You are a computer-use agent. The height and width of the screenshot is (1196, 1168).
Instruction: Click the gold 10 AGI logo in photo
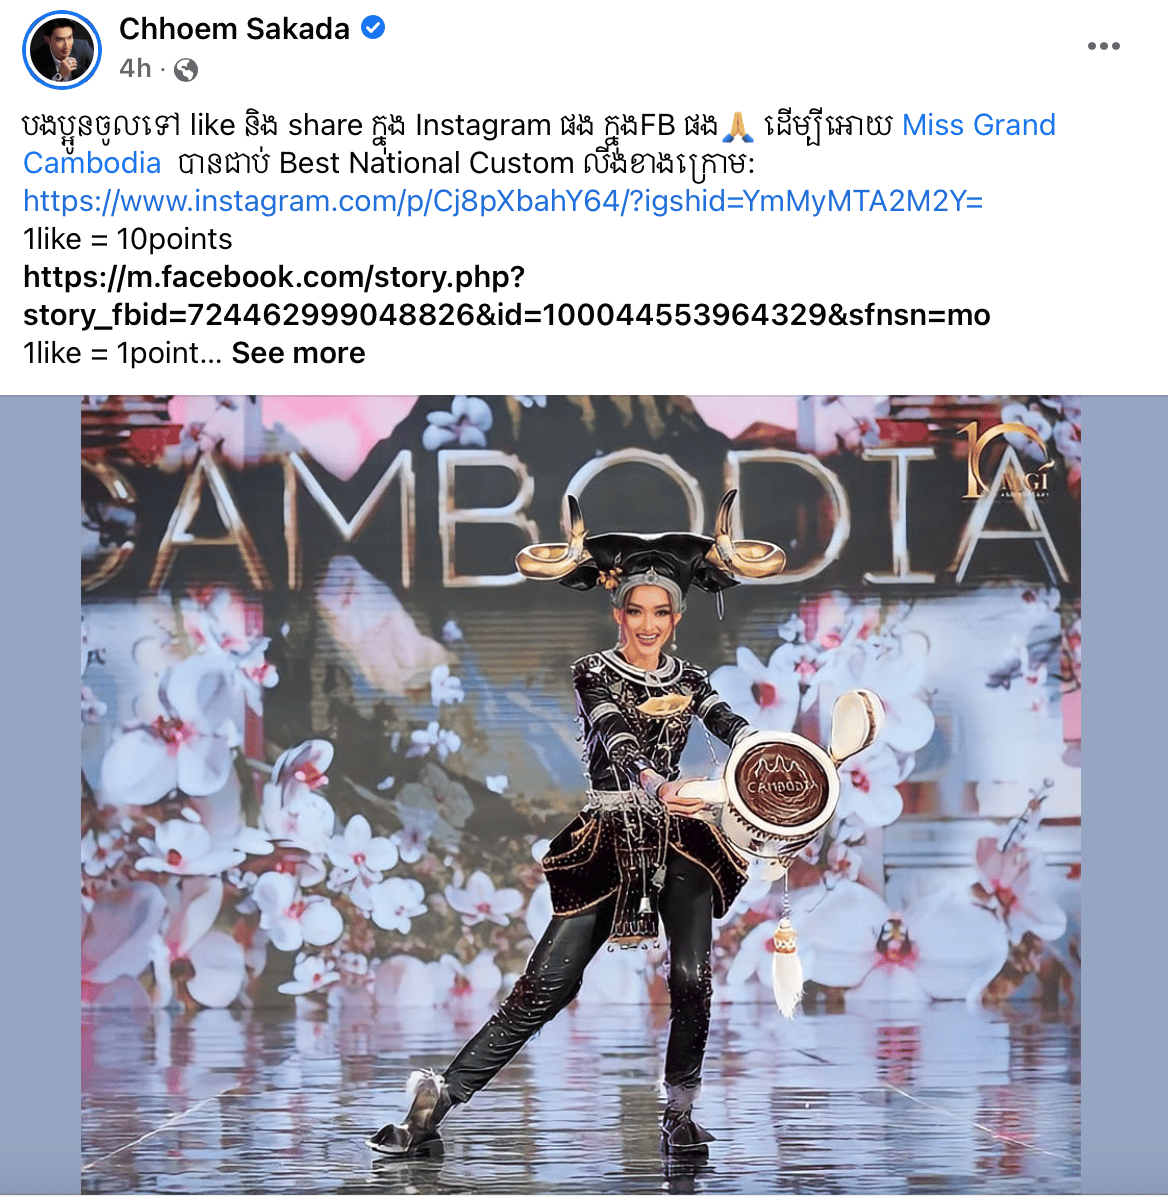point(1006,461)
